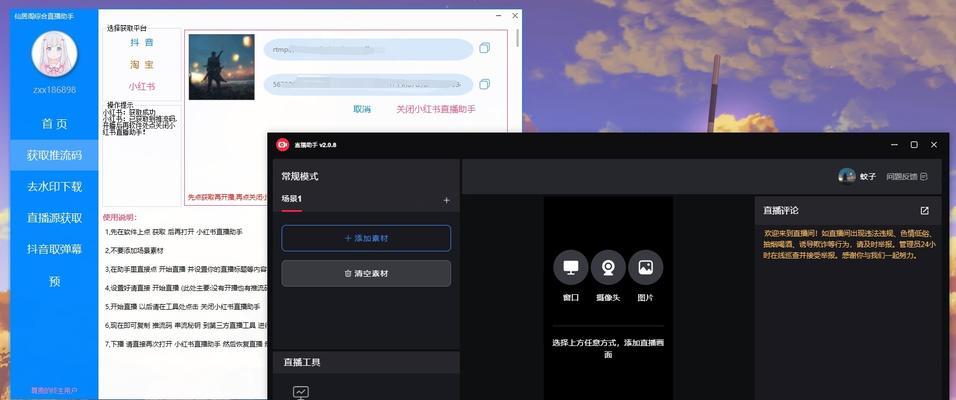Select the 抖音 platform

click(142, 42)
